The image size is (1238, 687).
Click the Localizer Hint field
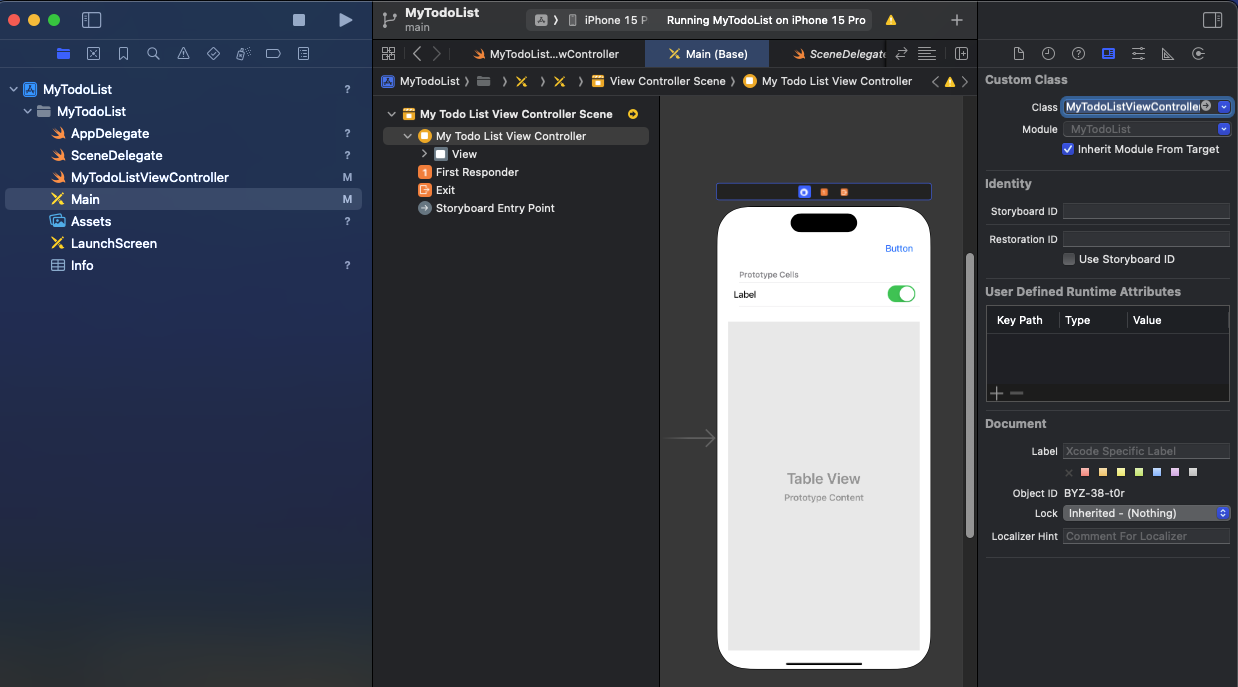point(1146,536)
